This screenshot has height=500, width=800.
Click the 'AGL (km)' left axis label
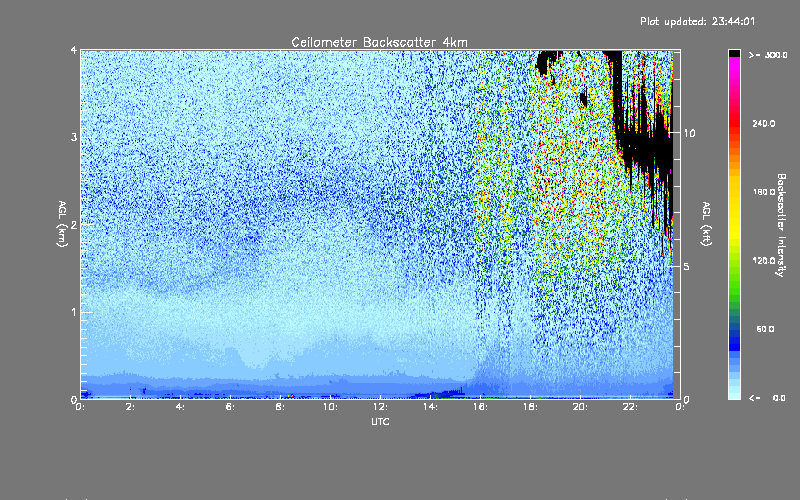62,224
